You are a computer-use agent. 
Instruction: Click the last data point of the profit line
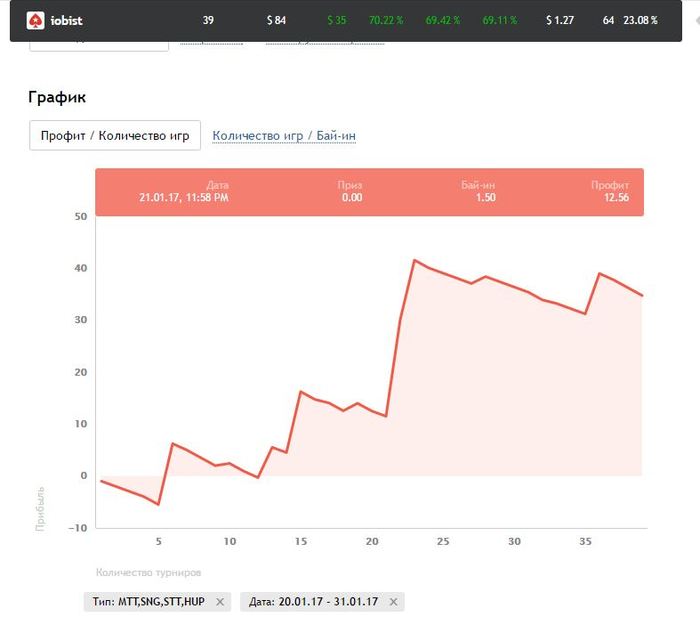[643, 296]
